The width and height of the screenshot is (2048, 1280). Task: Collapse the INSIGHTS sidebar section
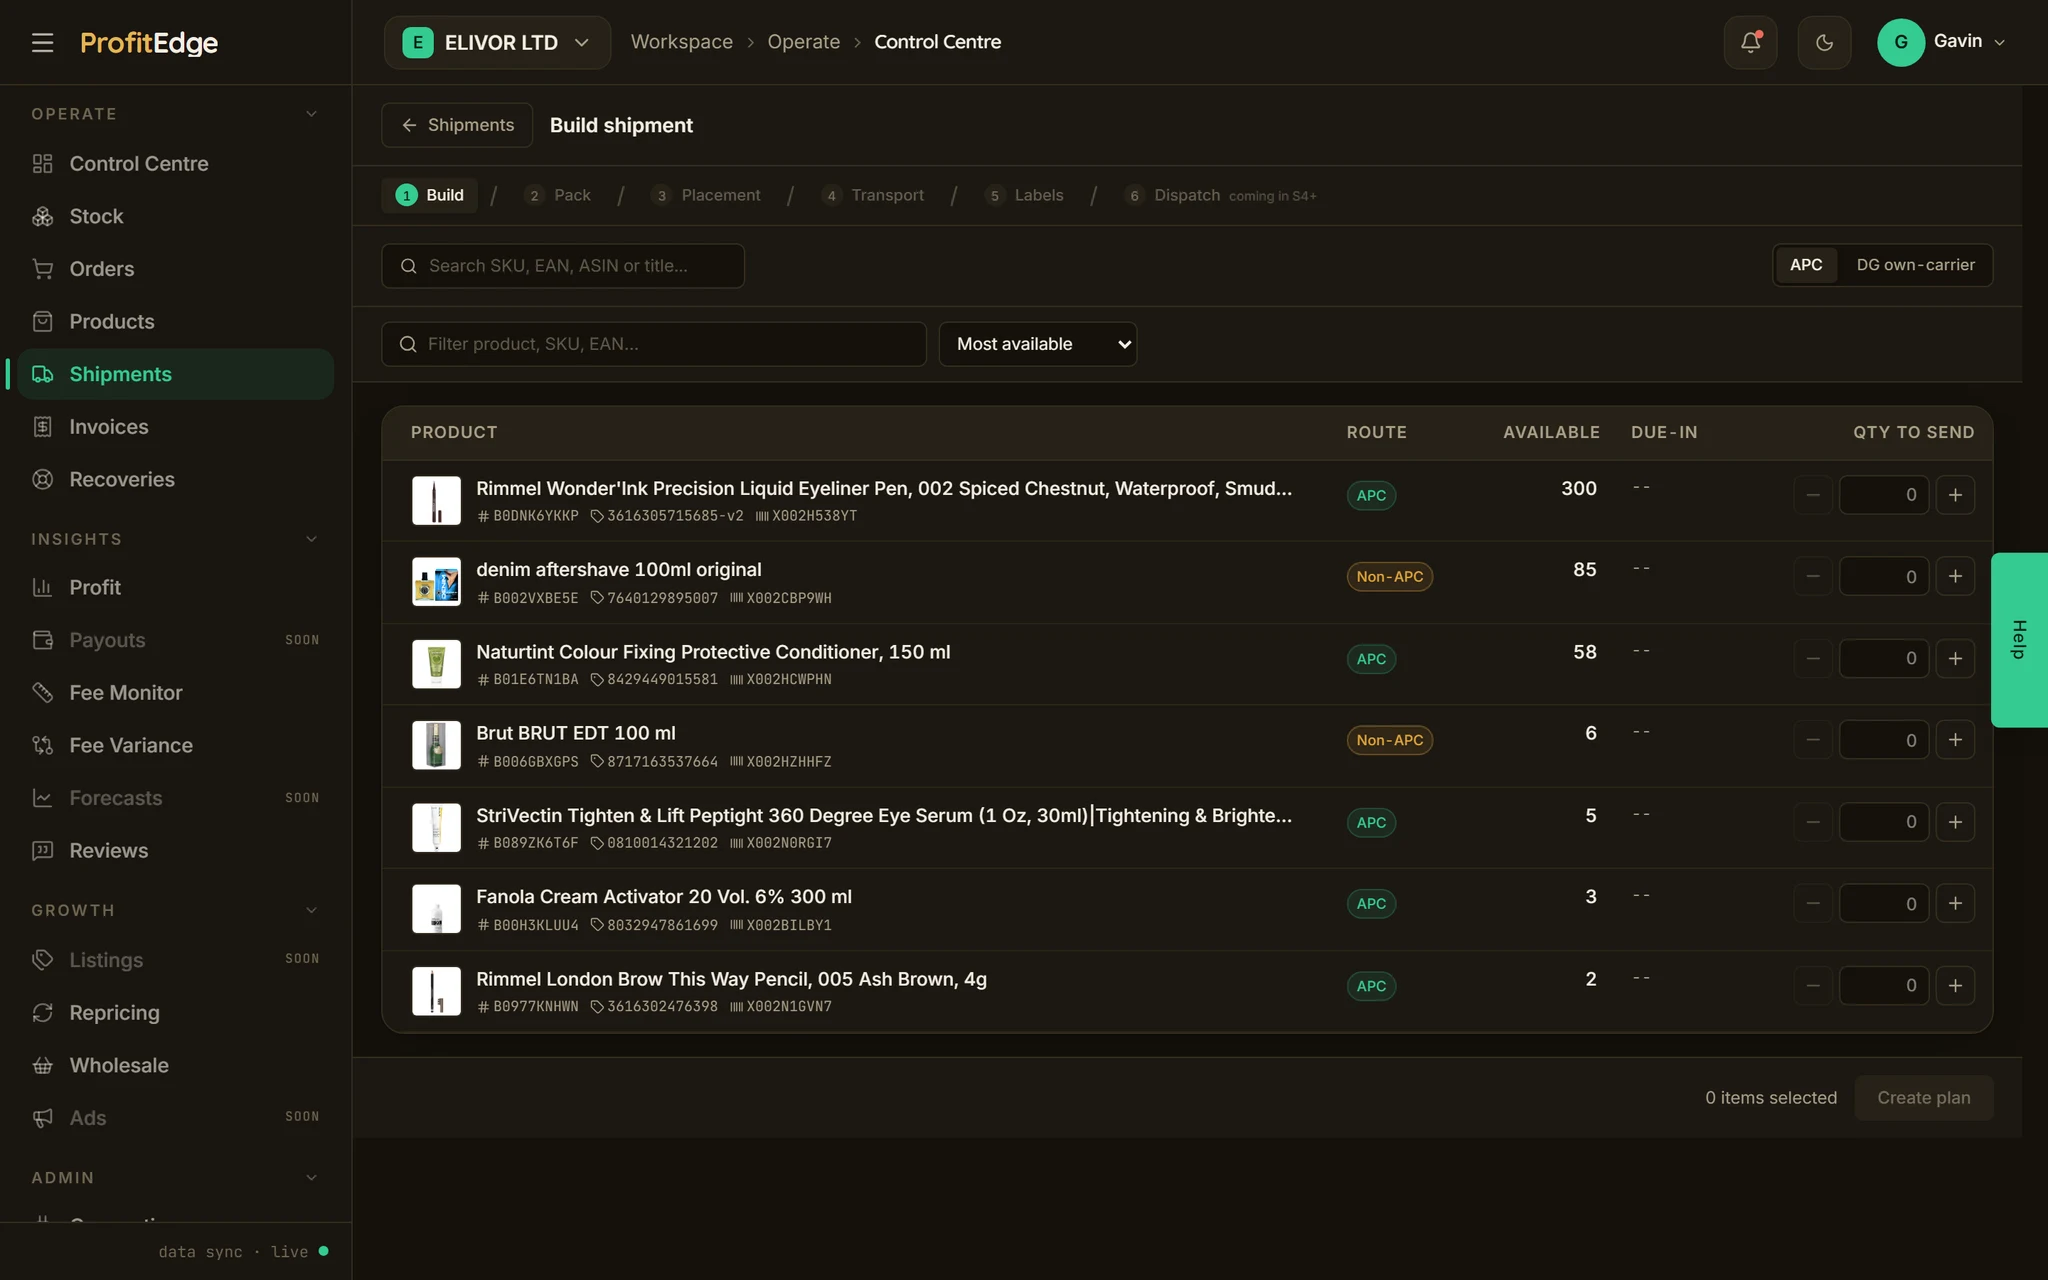[x=311, y=539]
